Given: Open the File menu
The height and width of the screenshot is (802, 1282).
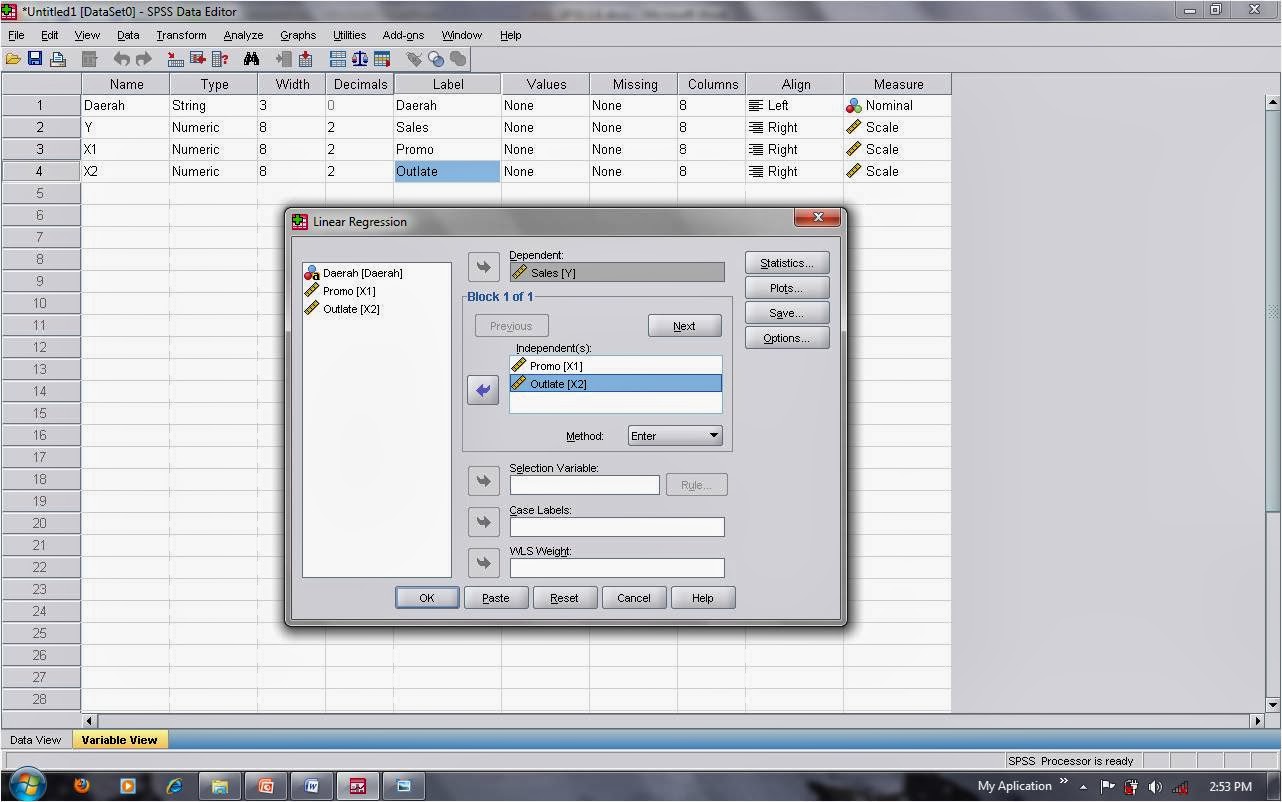Looking at the screenshot, I should coord(16,35).
